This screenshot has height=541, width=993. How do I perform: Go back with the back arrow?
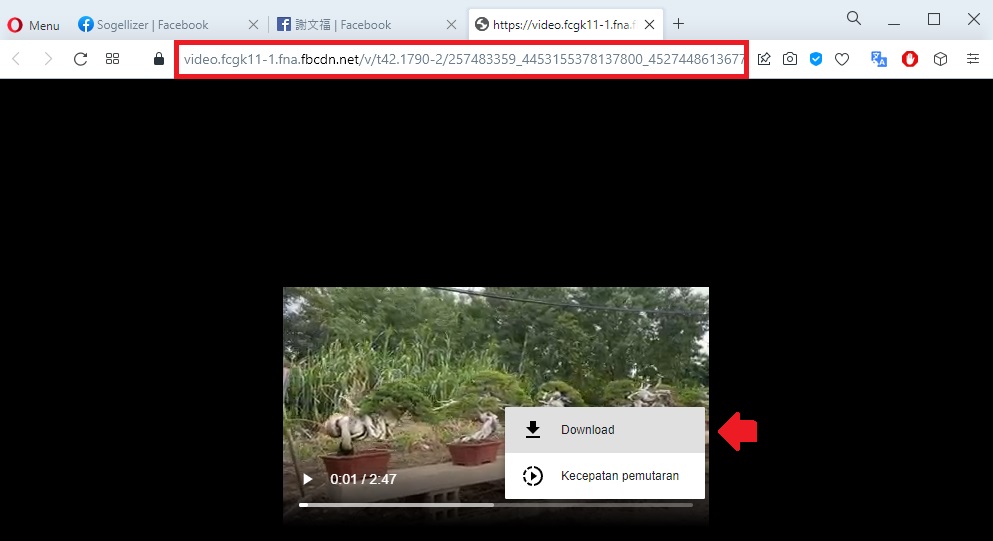pos(16,59)
